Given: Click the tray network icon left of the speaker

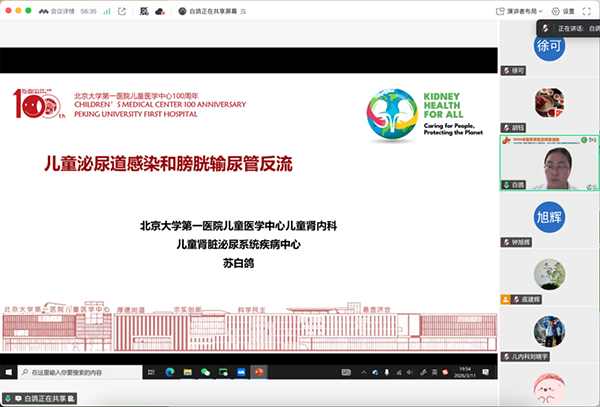Looking at the screenshot, I should (399, 372).
